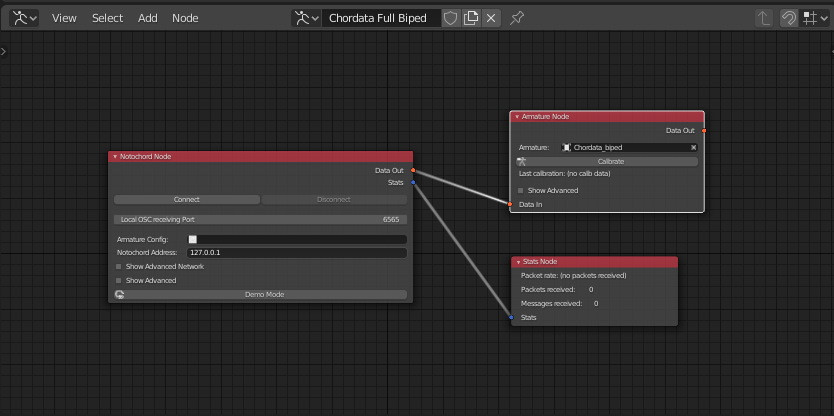Open the snap node element dropdown

click(x=814, y=18)
